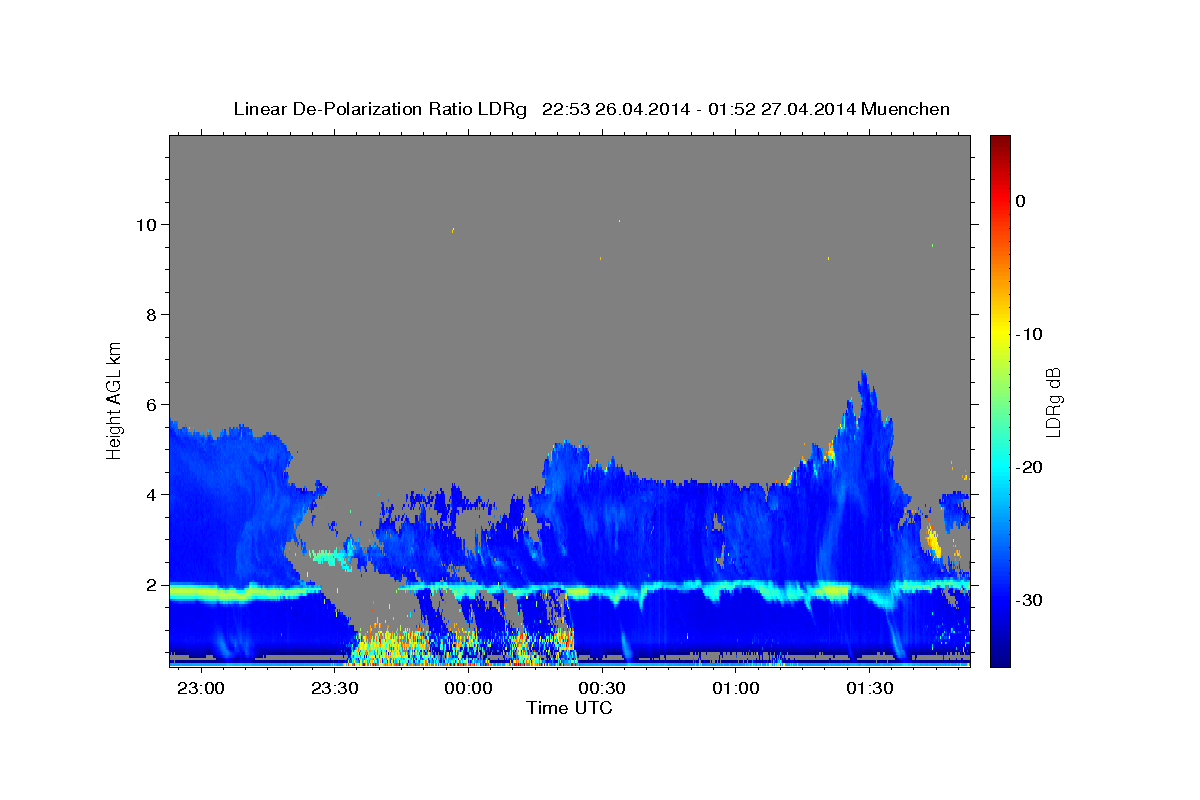The image size is (1200, 800).
Task: Click the cyan melting layer band at 2 km
Action: [x=569, y=590]
